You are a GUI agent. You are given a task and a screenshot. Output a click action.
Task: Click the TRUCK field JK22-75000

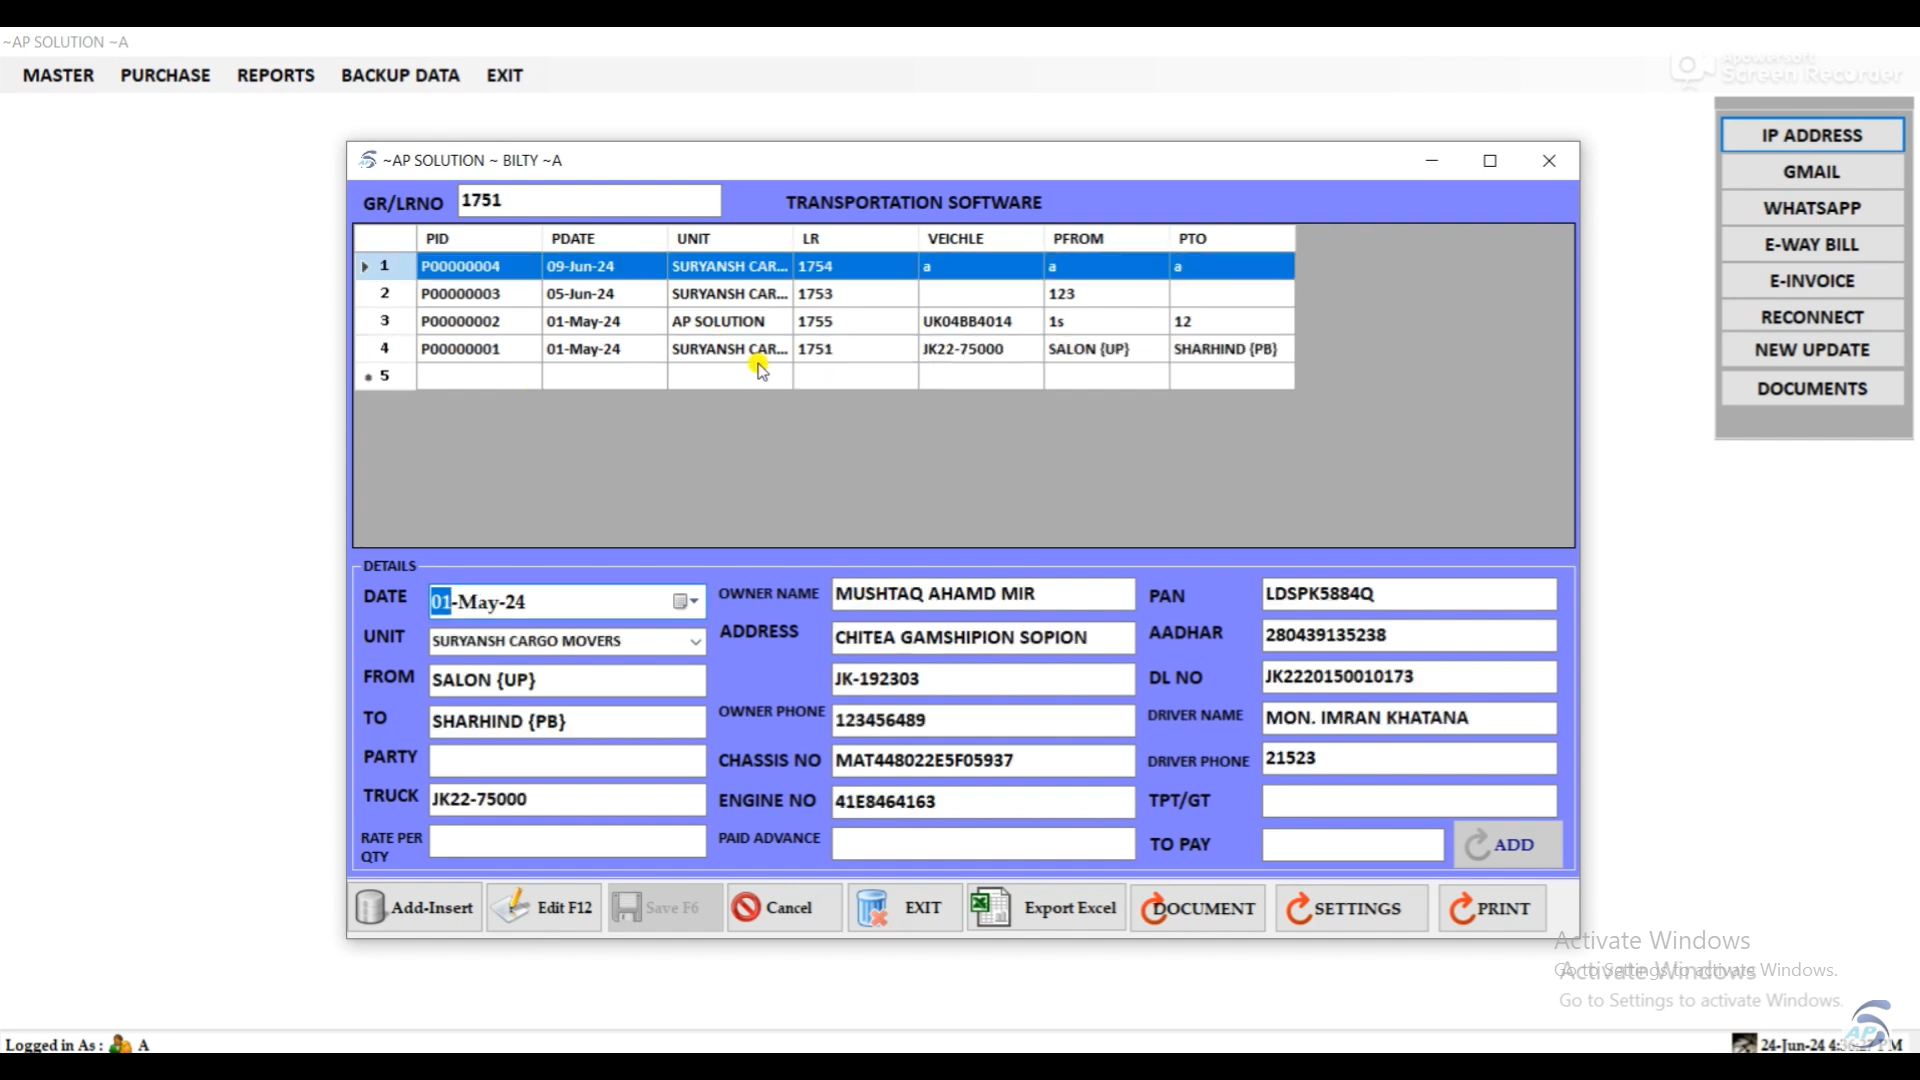(x=567, y=799)
